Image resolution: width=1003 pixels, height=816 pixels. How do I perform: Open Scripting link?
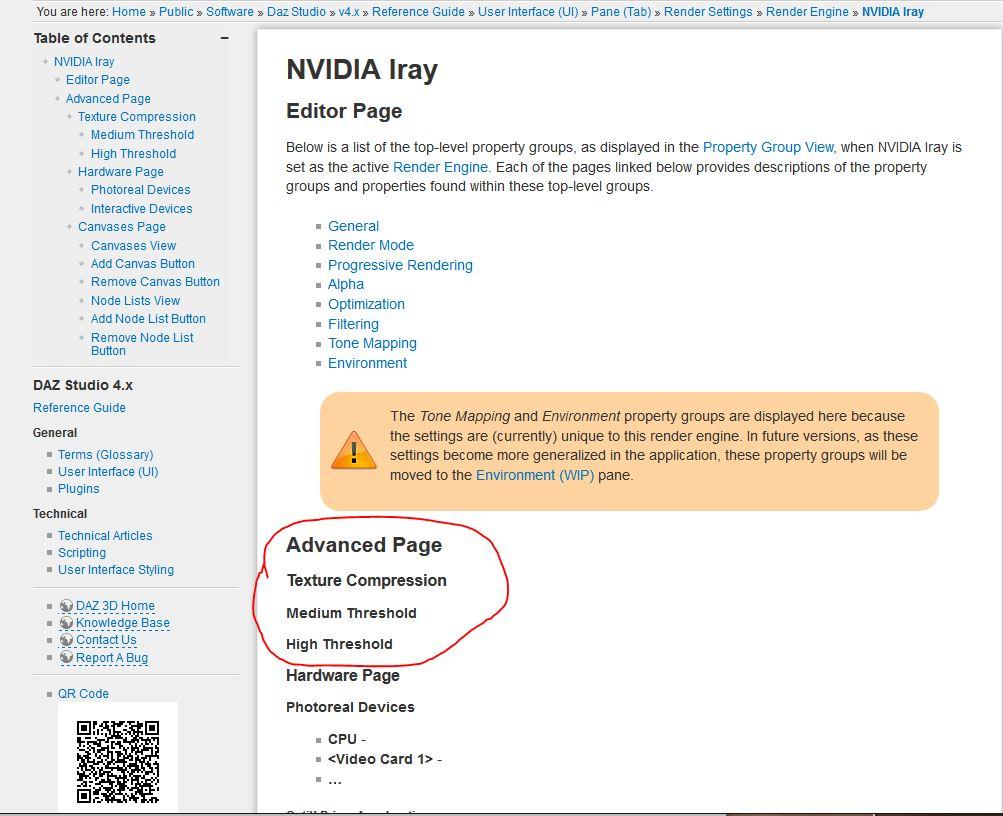82,553
